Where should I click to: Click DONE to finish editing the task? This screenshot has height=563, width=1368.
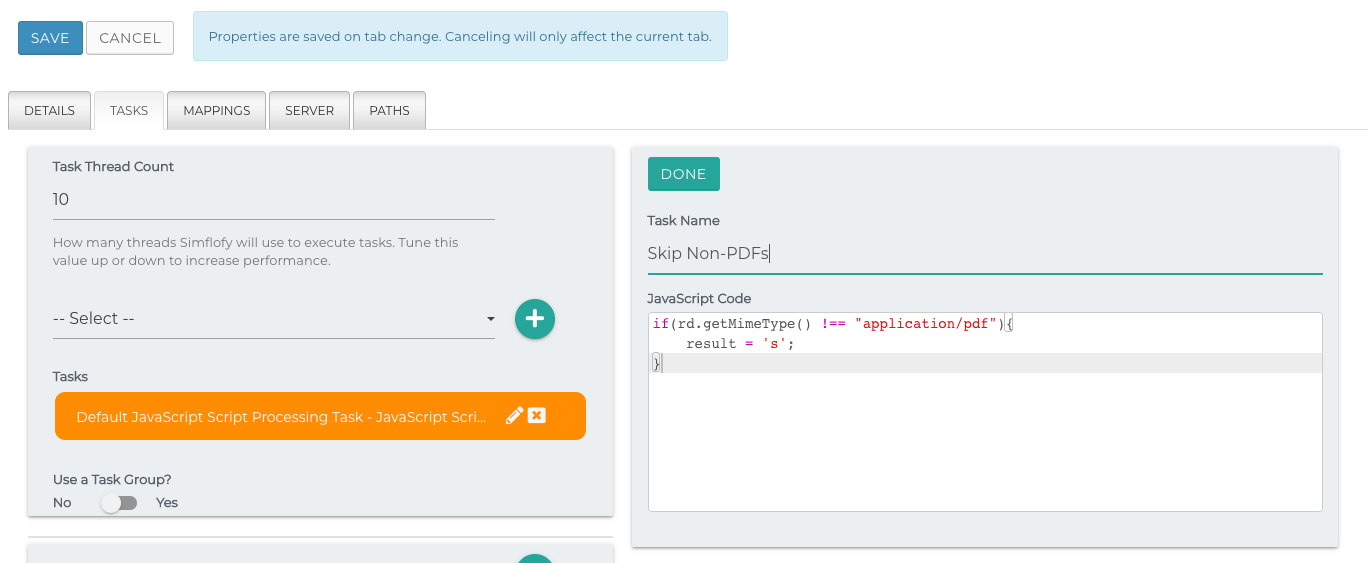[683, 174]
